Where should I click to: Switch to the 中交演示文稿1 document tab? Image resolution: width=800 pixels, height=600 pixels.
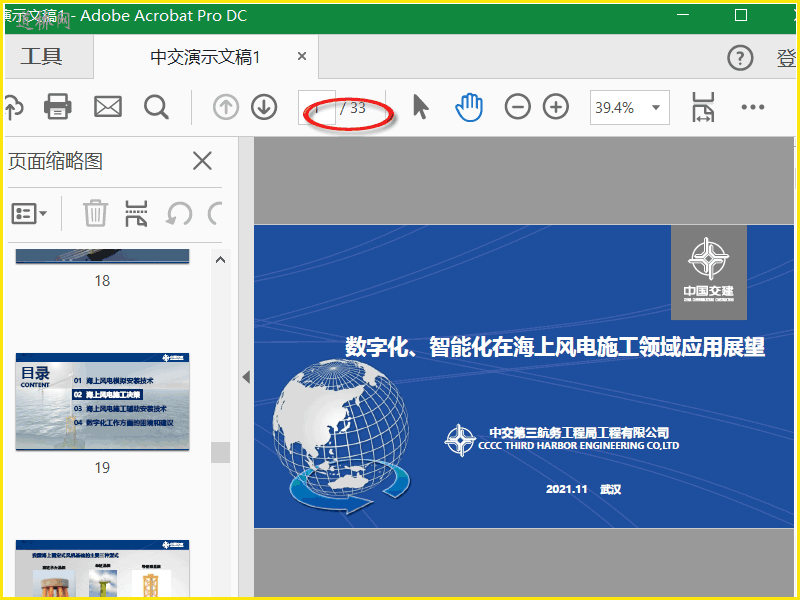click(206, 57)
